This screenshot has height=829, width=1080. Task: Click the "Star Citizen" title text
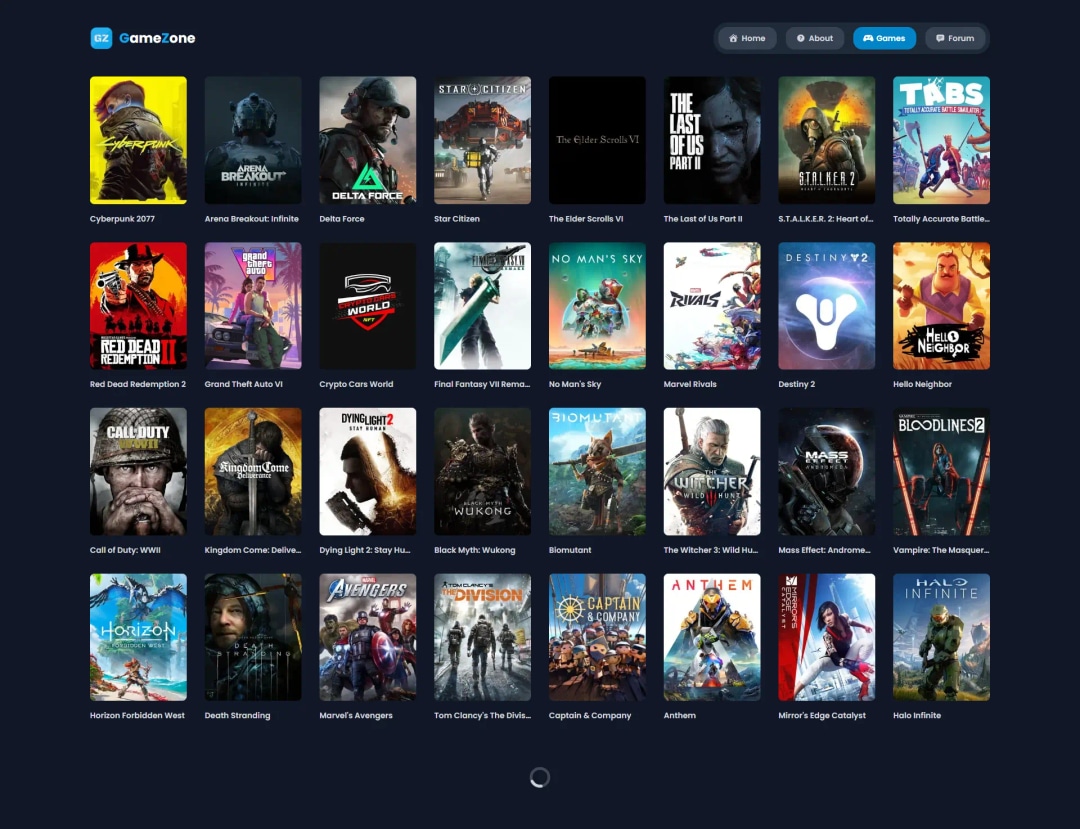pyautogui.click(x=457, y=219)
